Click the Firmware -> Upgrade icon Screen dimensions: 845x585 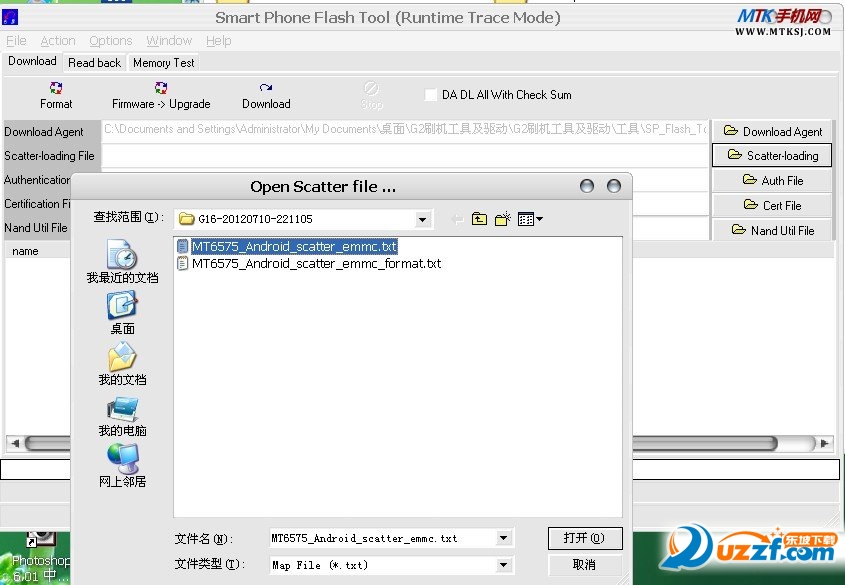click(x=161, y=88)
